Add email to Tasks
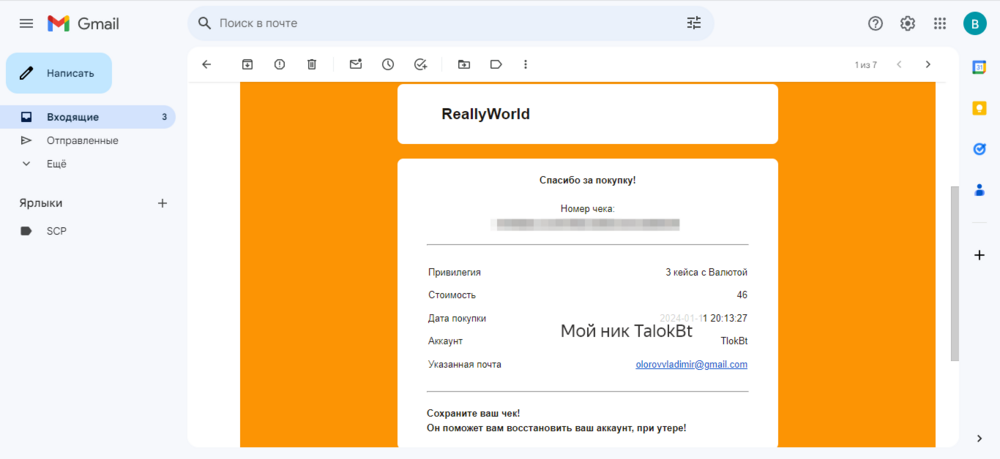 pyautogui.click(x=420, y=64)
